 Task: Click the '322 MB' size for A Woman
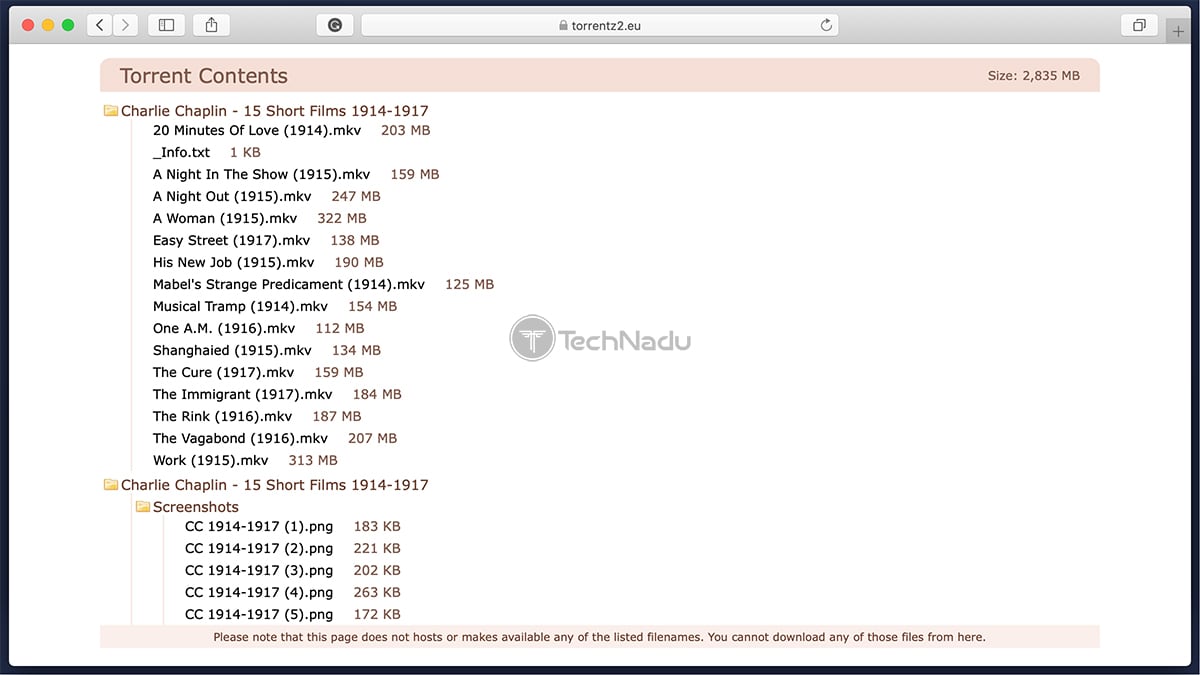coord(342,218)
